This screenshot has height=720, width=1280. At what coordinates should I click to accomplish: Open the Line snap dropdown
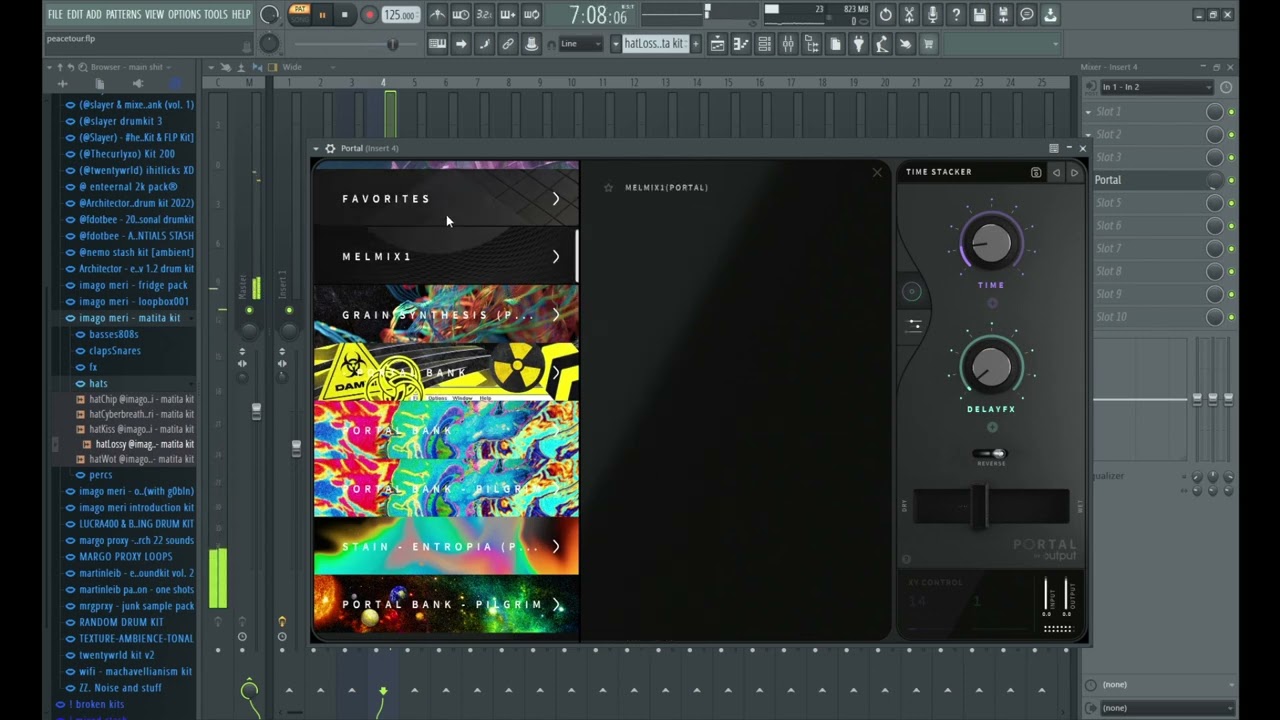580,44
